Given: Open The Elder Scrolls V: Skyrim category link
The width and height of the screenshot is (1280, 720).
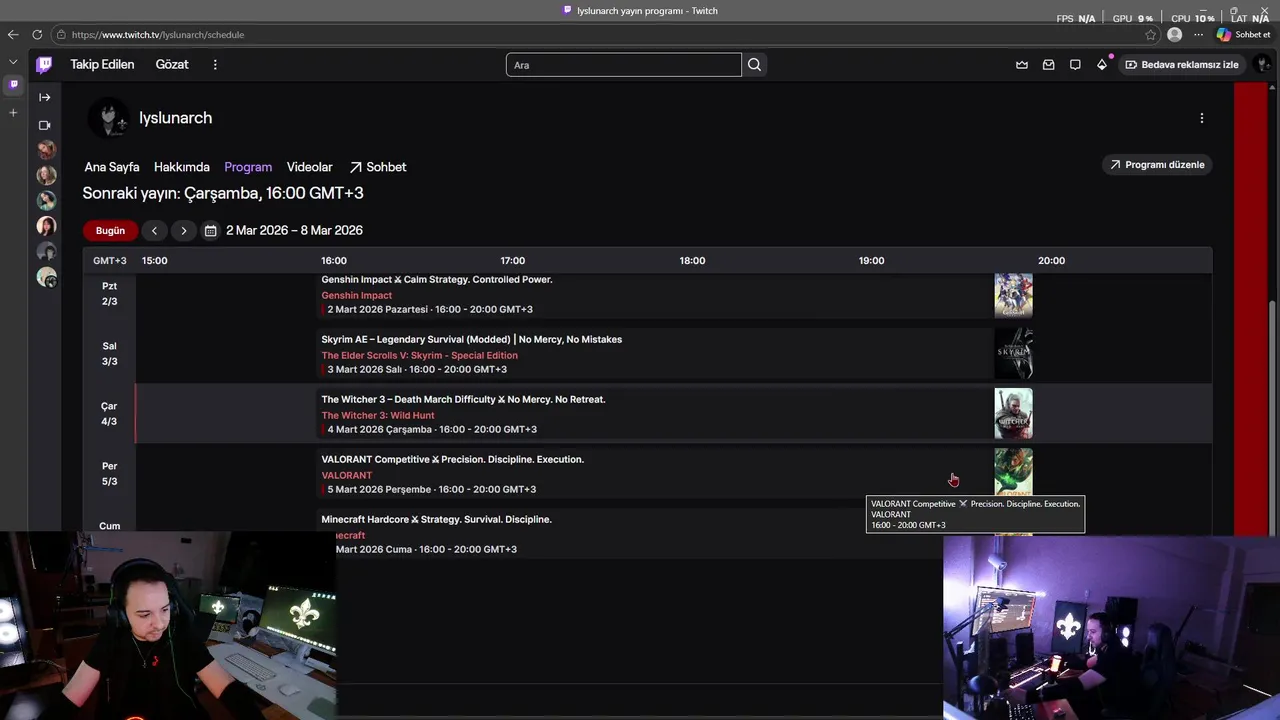Looking at the screenshot, I should coord(420,356).
